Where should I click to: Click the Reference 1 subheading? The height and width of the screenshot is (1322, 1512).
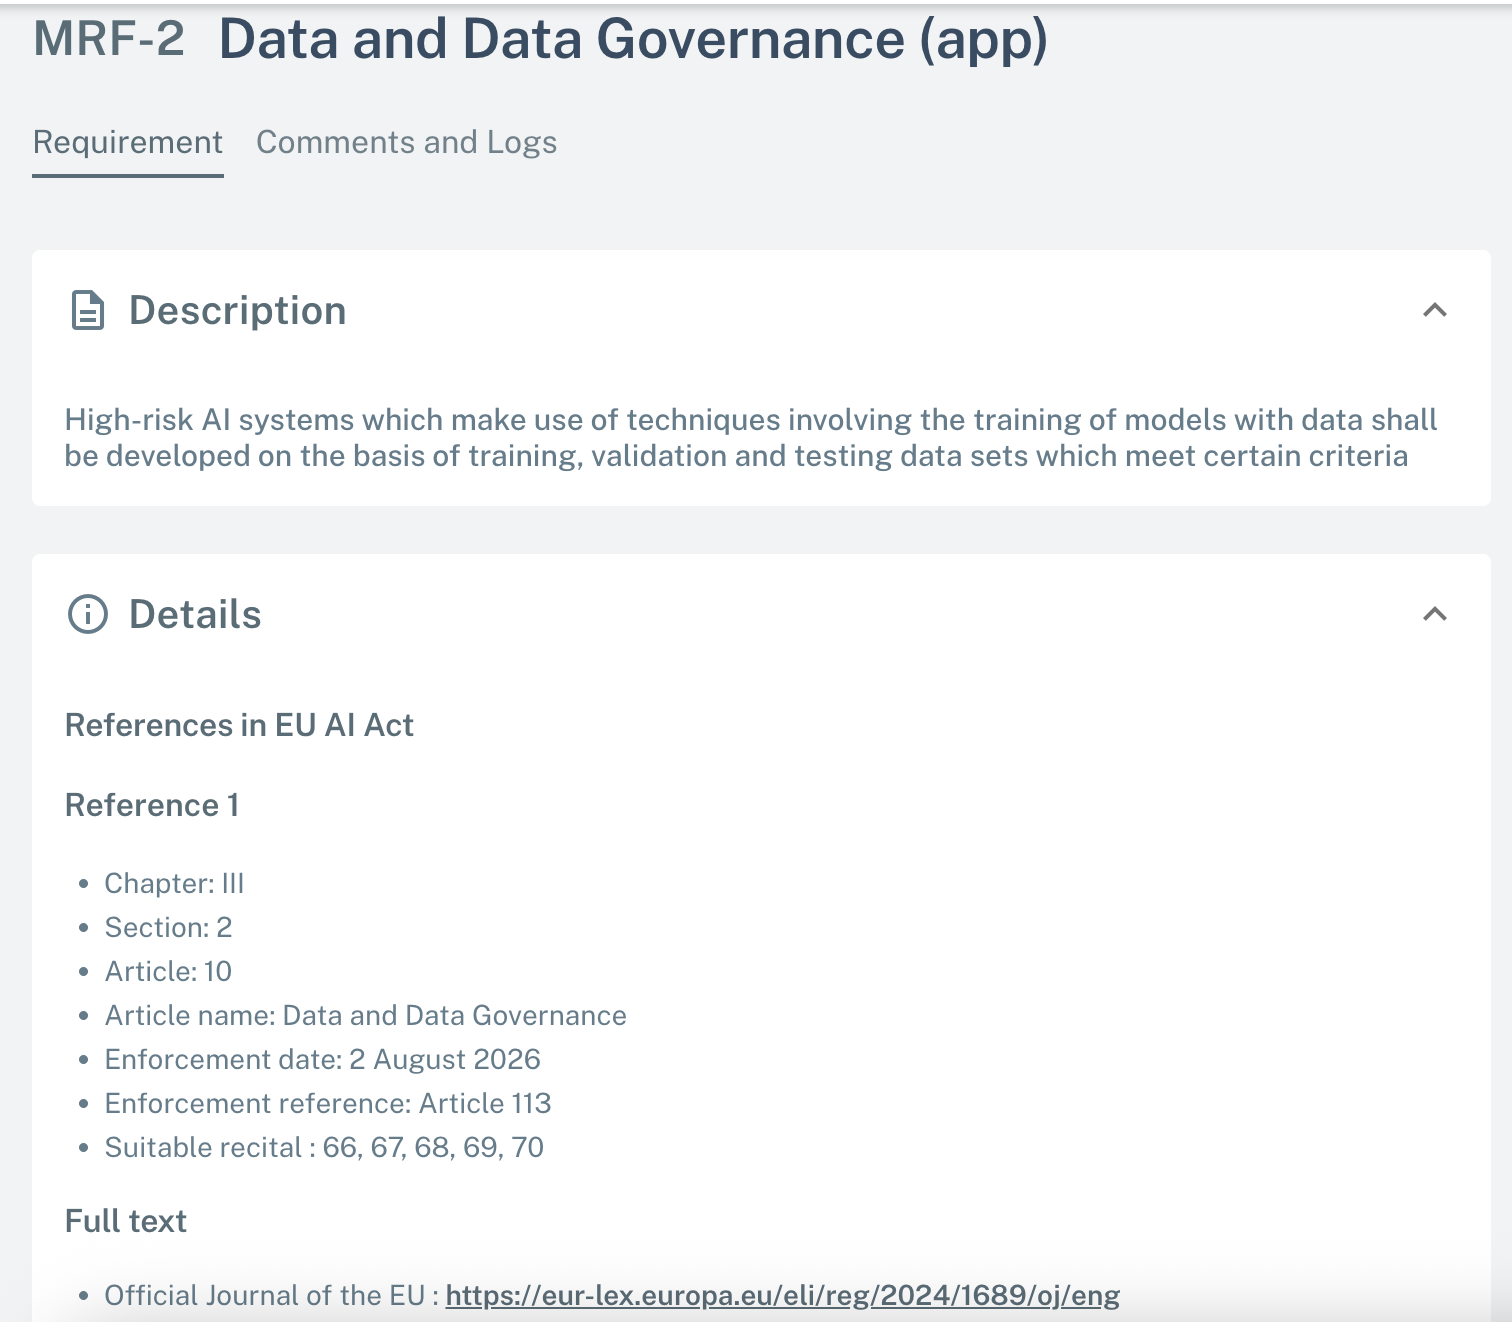click(152, 805)
